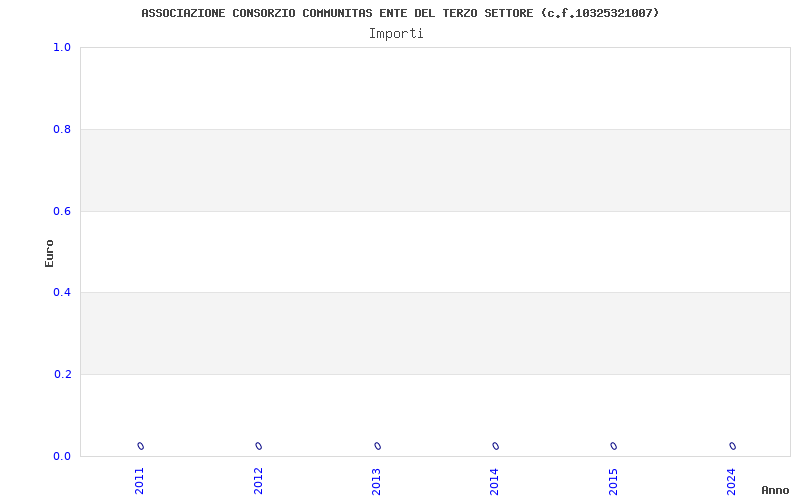
Task: Click the 0 data value above 2015
Action: click(614, 446)
